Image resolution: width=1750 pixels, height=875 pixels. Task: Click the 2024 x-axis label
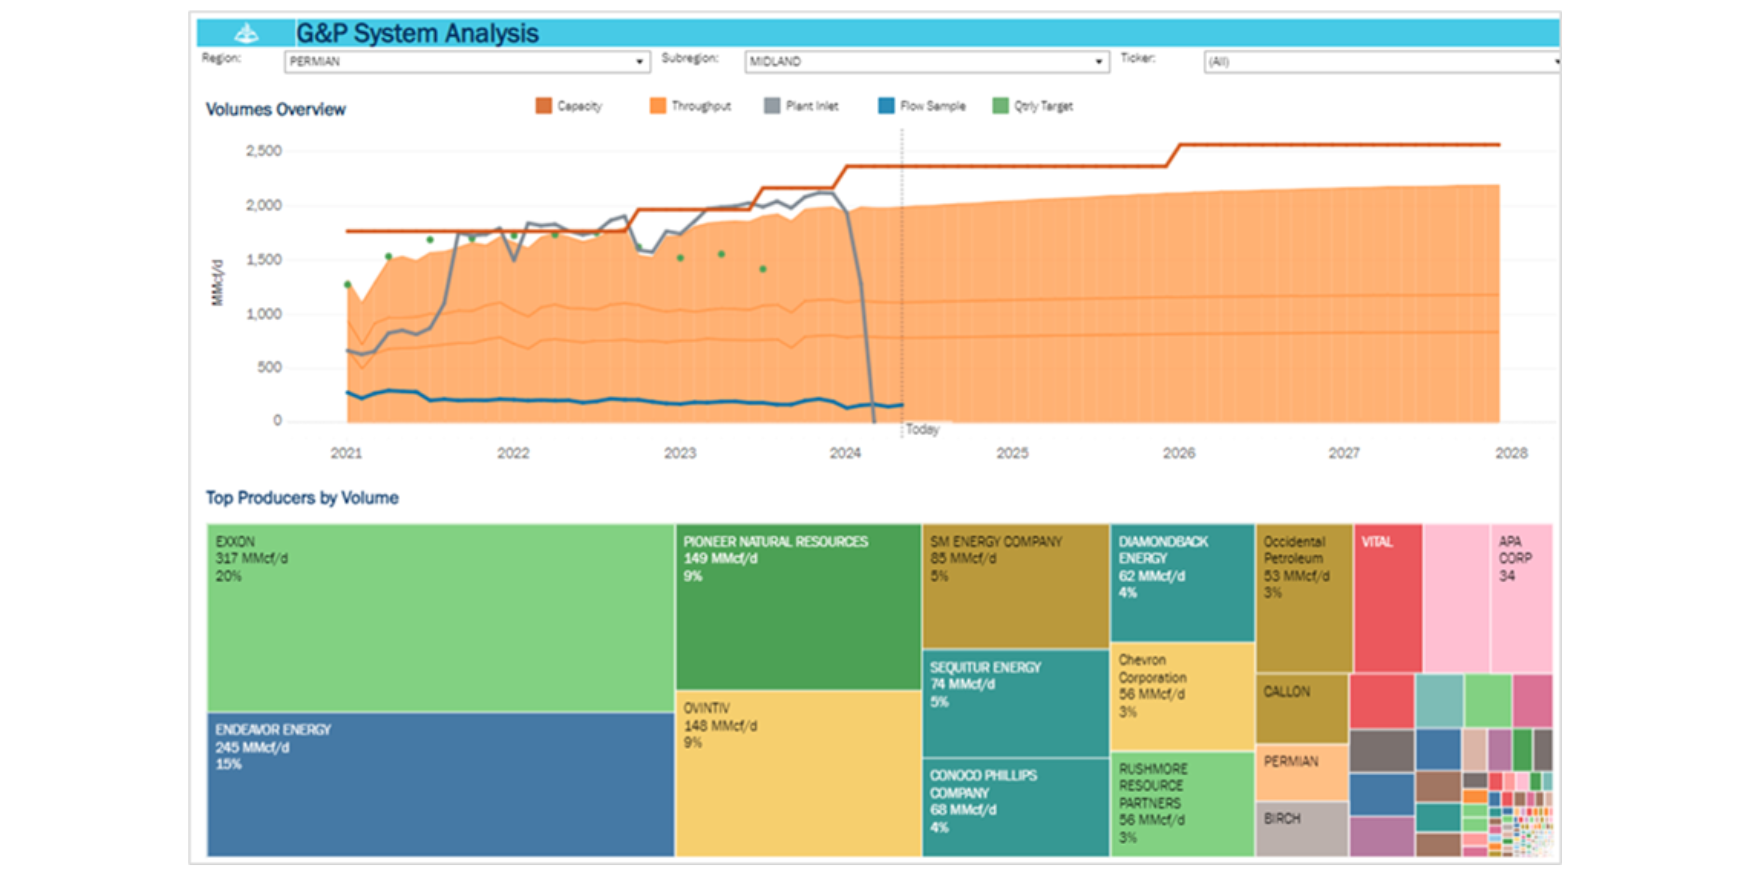point(845,453)
